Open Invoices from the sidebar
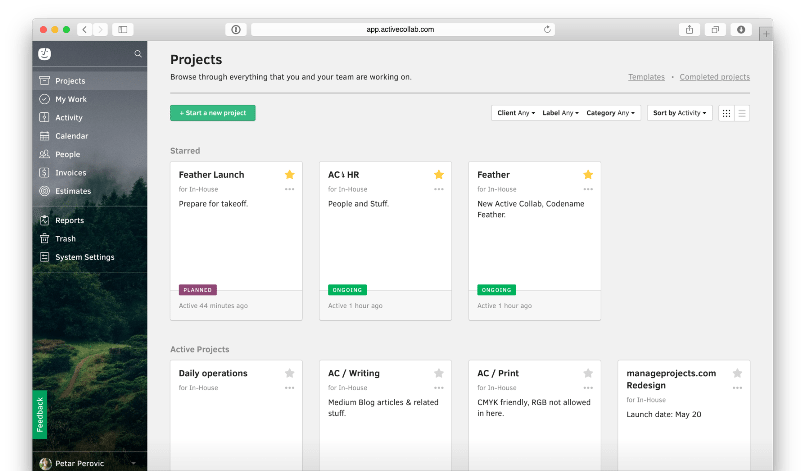Viewport: 805px width, 471px height. (x=70, y=172)
